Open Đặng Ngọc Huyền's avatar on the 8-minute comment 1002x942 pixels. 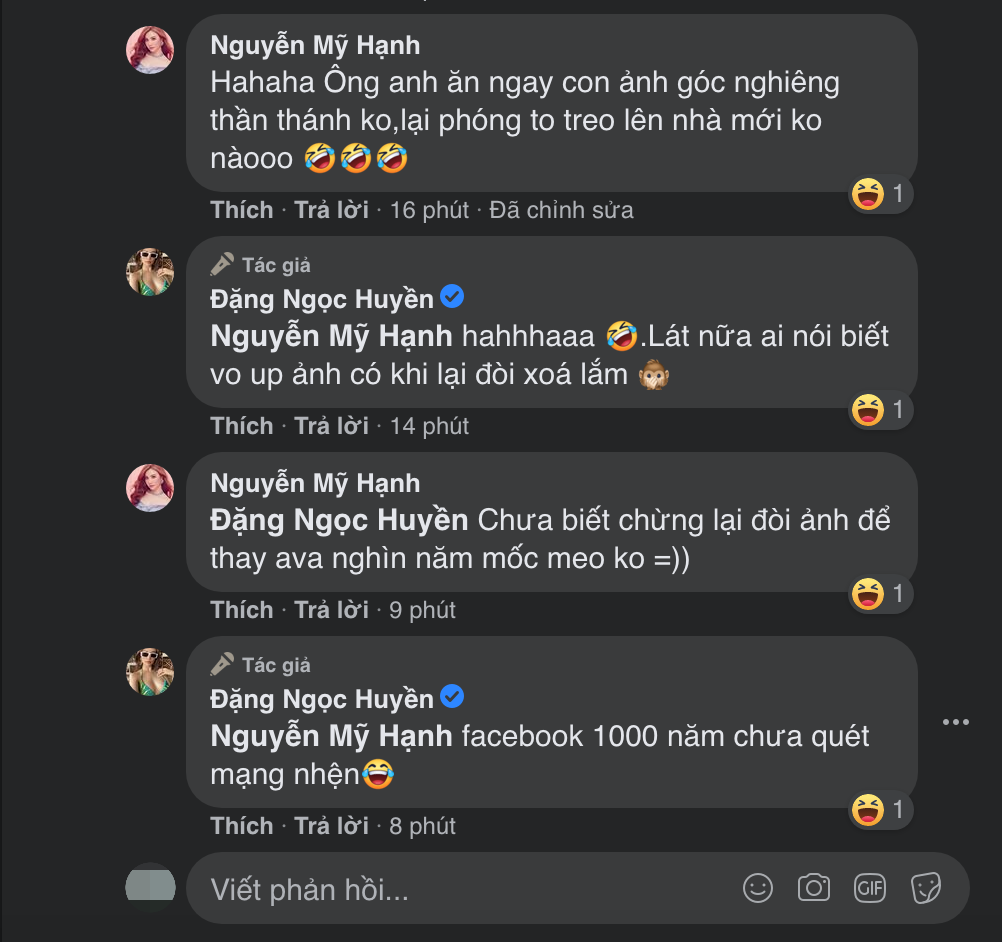(x=150, y=671)
